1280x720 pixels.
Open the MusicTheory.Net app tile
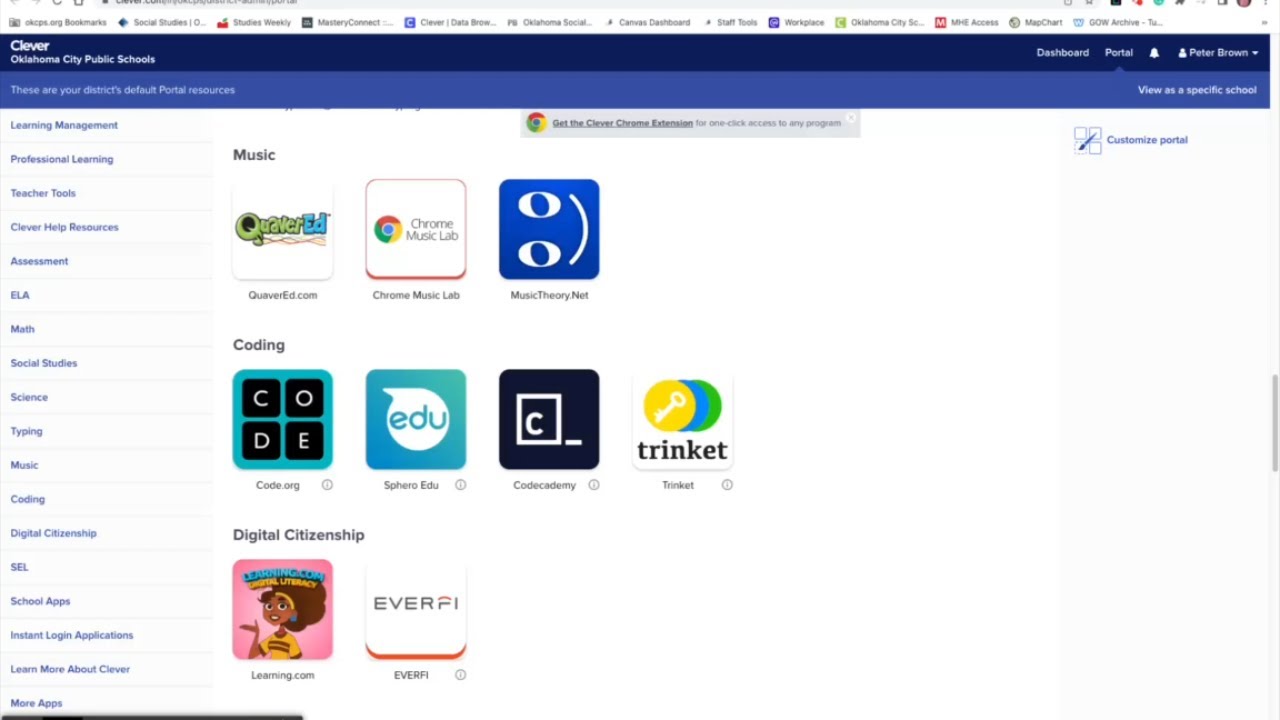pyautogui.click(x=549, y=229)
